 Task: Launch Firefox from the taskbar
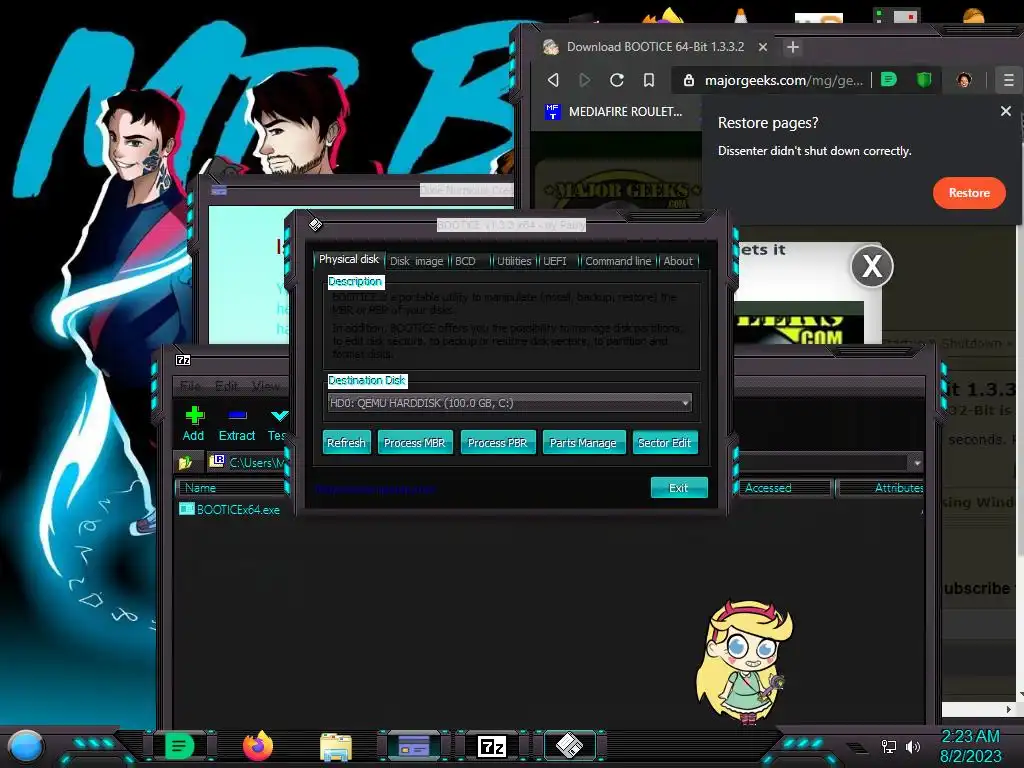[257, 746]
